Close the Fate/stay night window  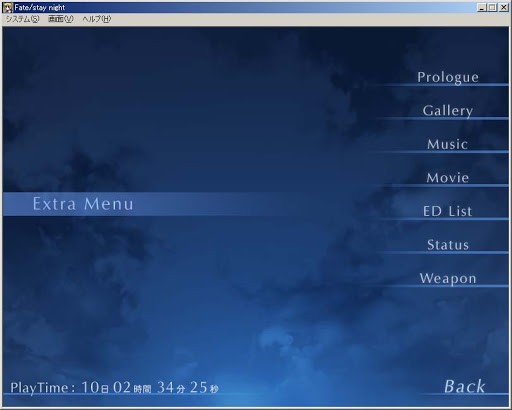pyautogui.click(x=504, y=7)
